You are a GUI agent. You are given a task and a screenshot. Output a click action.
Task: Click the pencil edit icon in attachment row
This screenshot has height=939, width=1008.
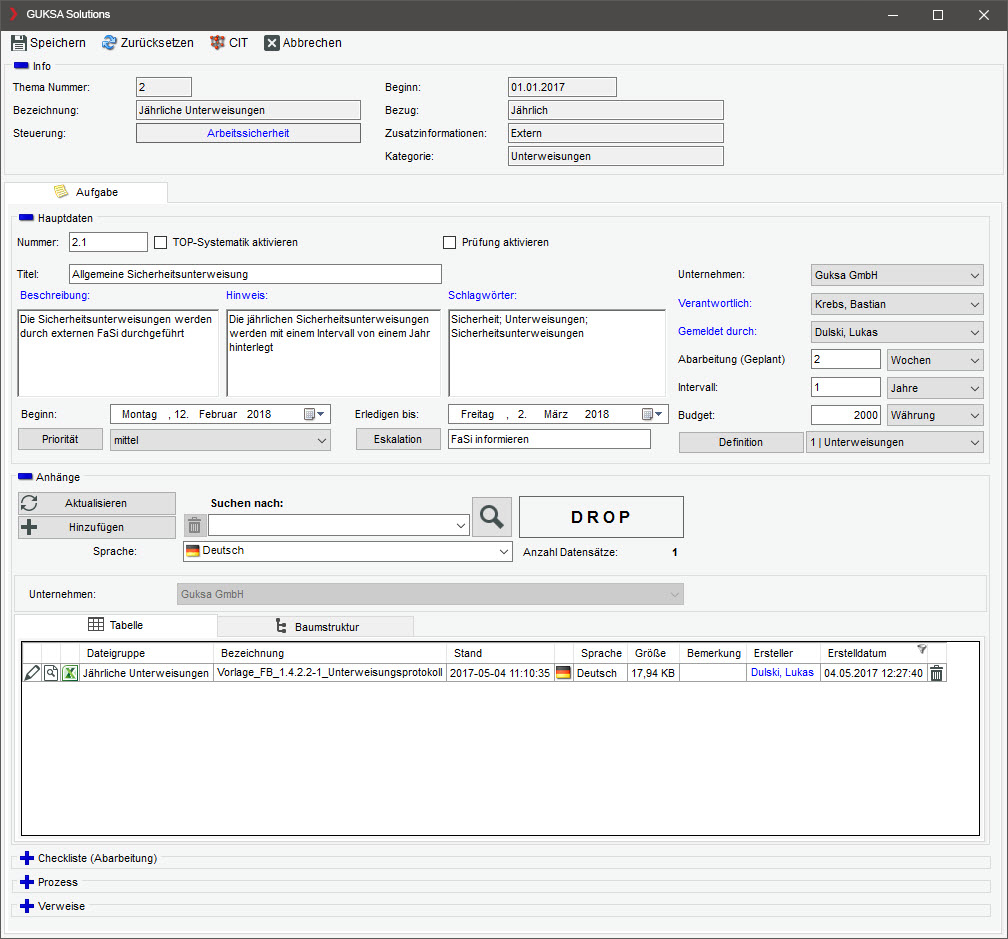(x=32, y=673)
